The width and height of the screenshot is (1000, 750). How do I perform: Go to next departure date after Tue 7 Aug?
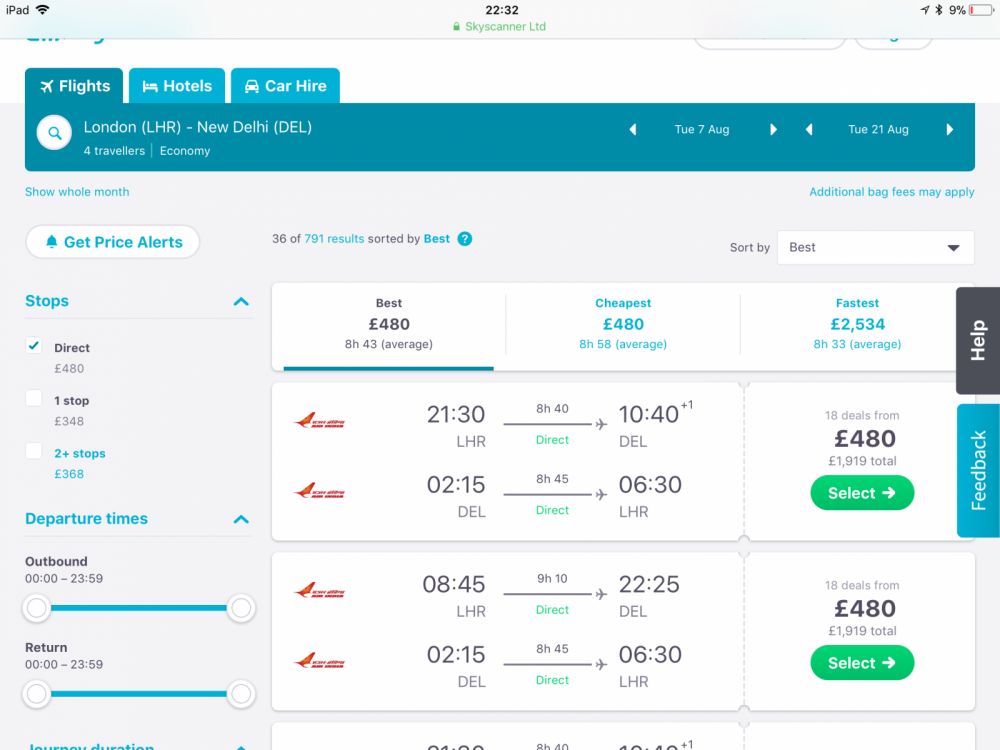coord(773,129)
